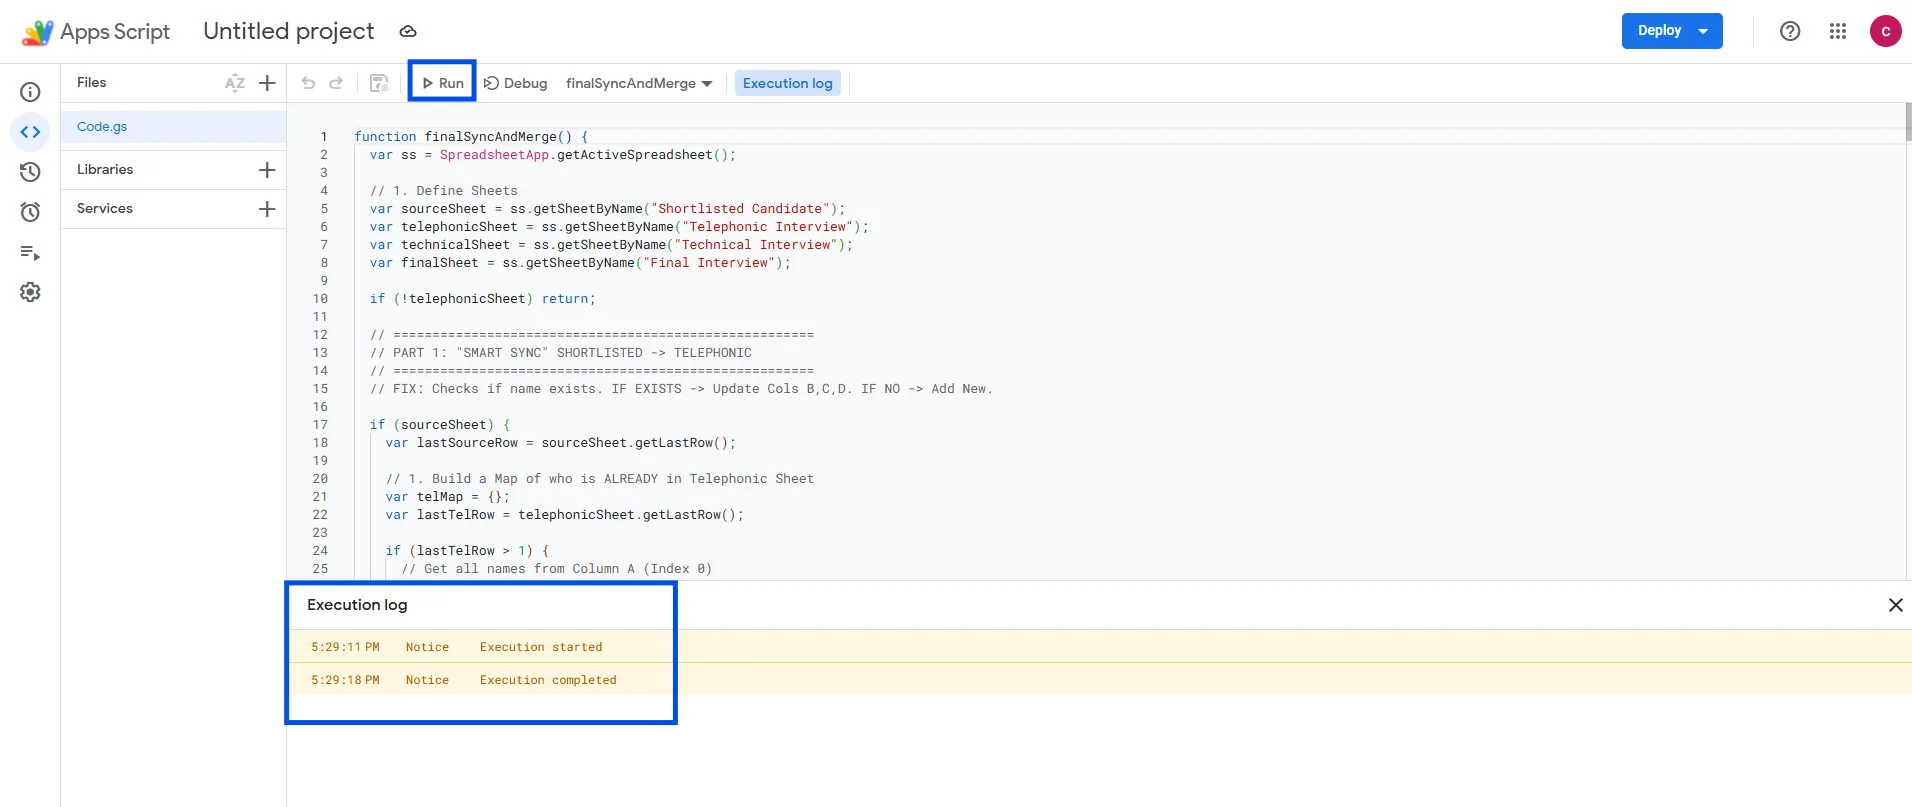The width and height of the screenshot is (1912, 807).
Task: Toggle the Execution log button
Action: click(x=788, y=83)
